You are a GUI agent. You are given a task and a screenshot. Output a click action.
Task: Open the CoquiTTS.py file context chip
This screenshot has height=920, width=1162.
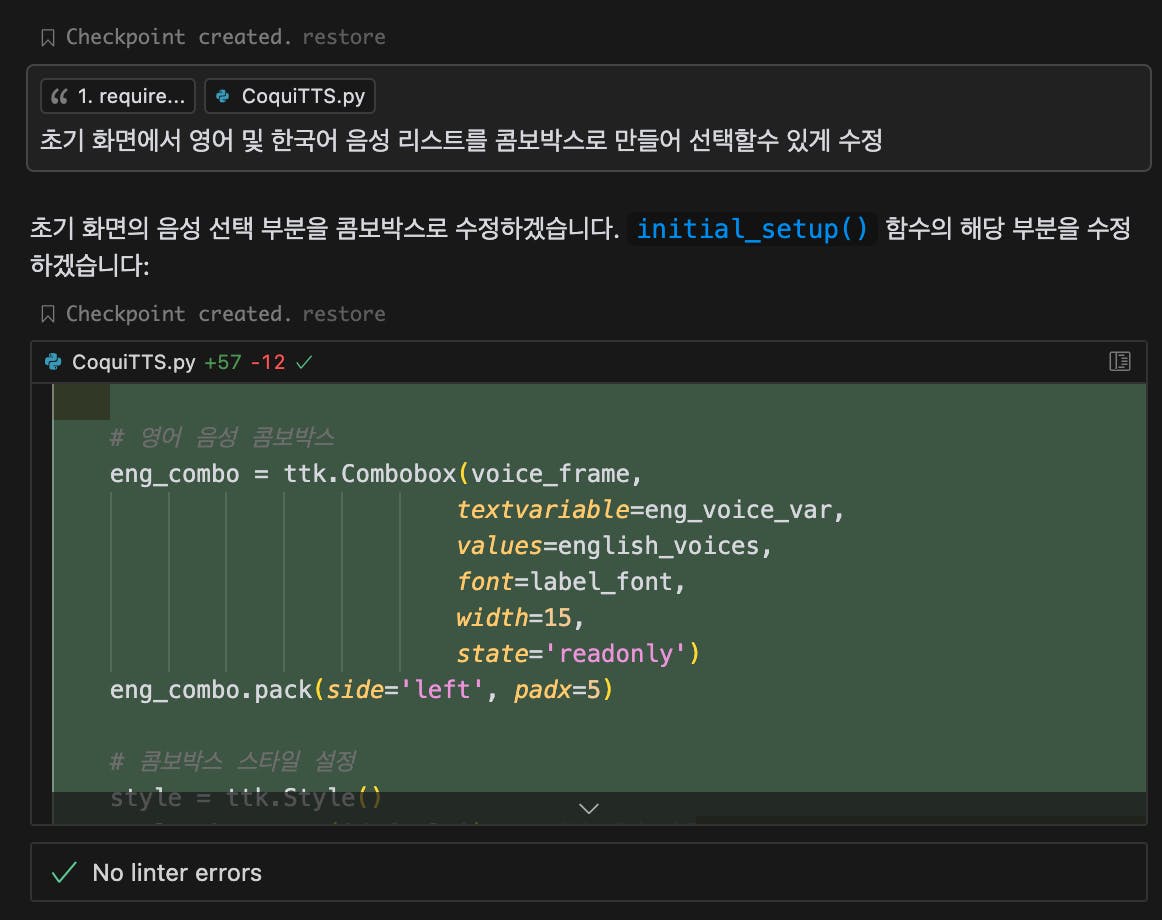[x=290, y=96]
